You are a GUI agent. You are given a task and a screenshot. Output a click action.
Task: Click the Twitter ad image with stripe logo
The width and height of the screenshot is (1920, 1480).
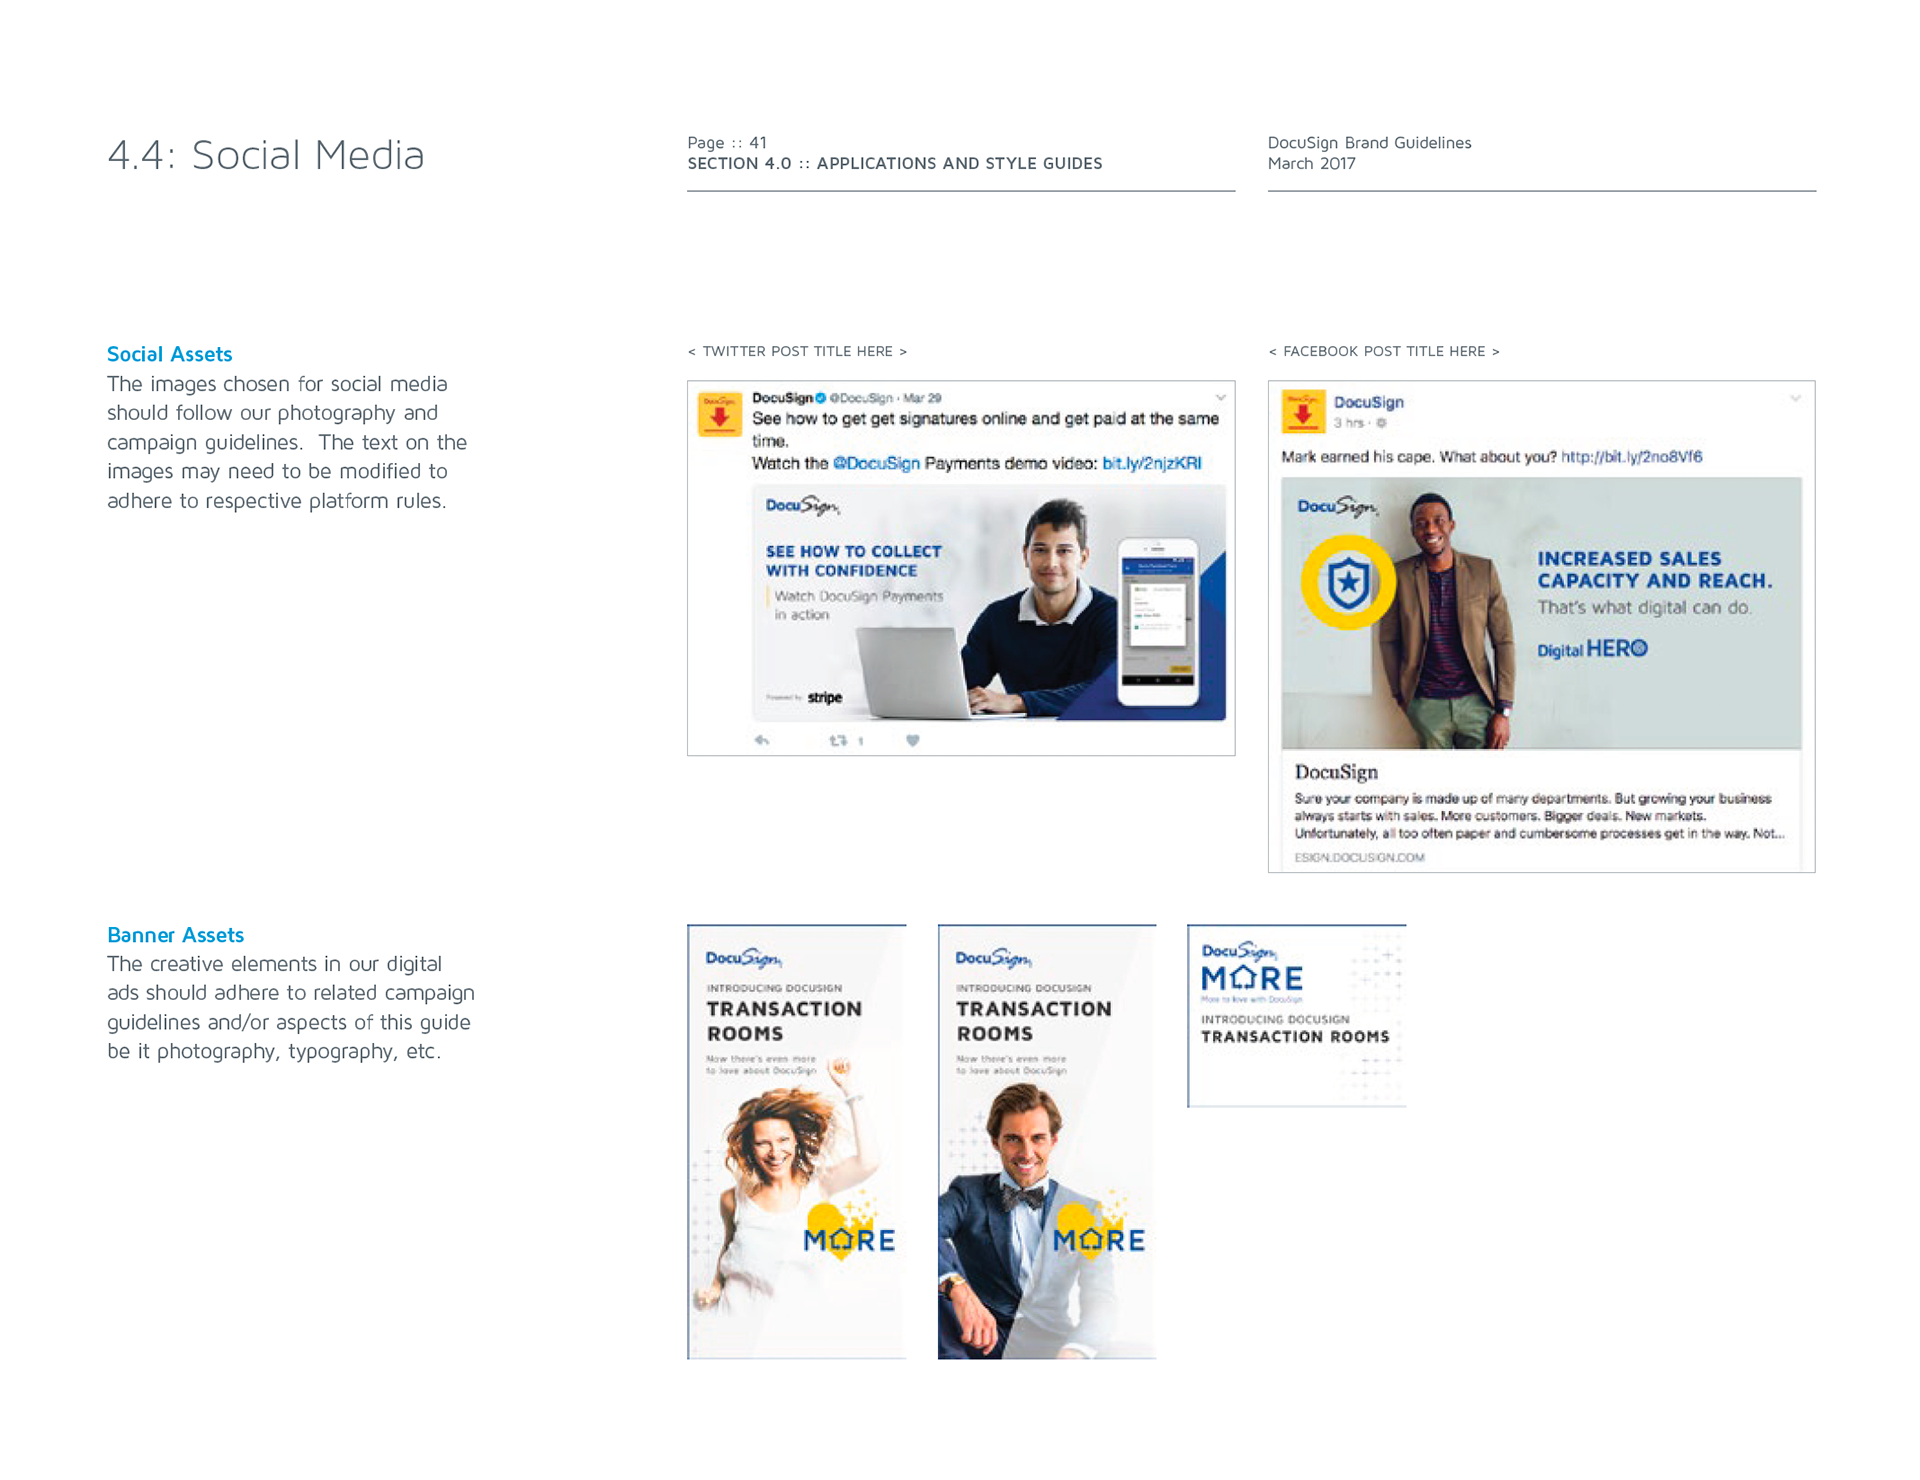[x=988, y=602]
